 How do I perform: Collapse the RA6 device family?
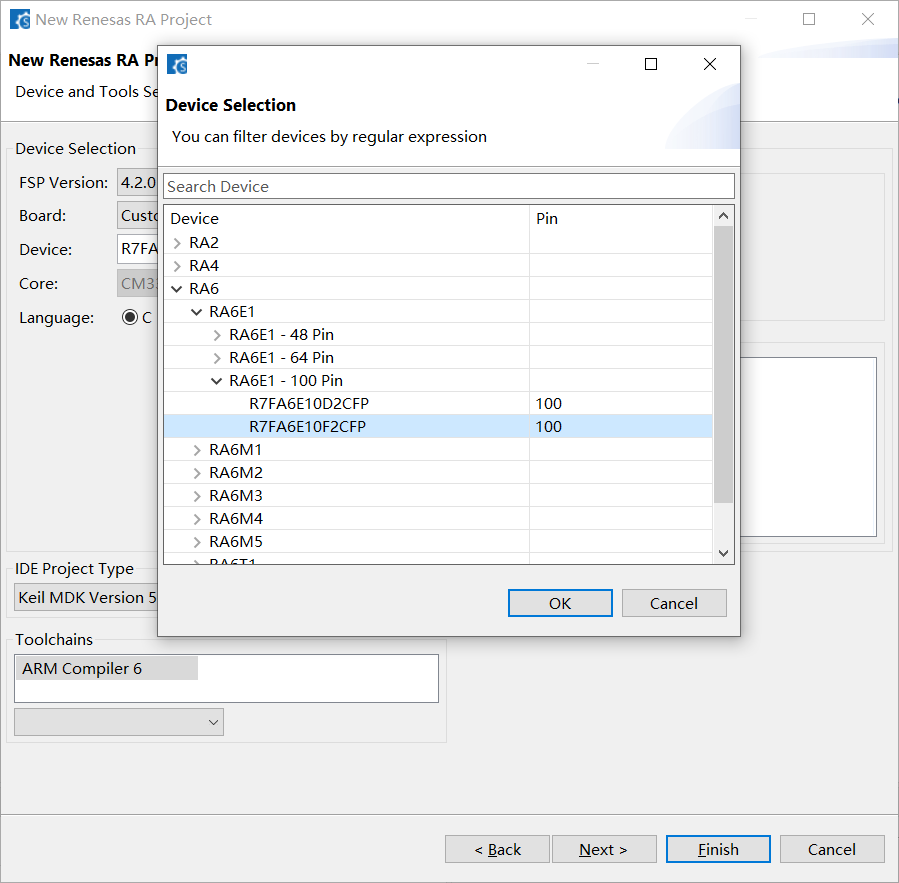point(177,289)
